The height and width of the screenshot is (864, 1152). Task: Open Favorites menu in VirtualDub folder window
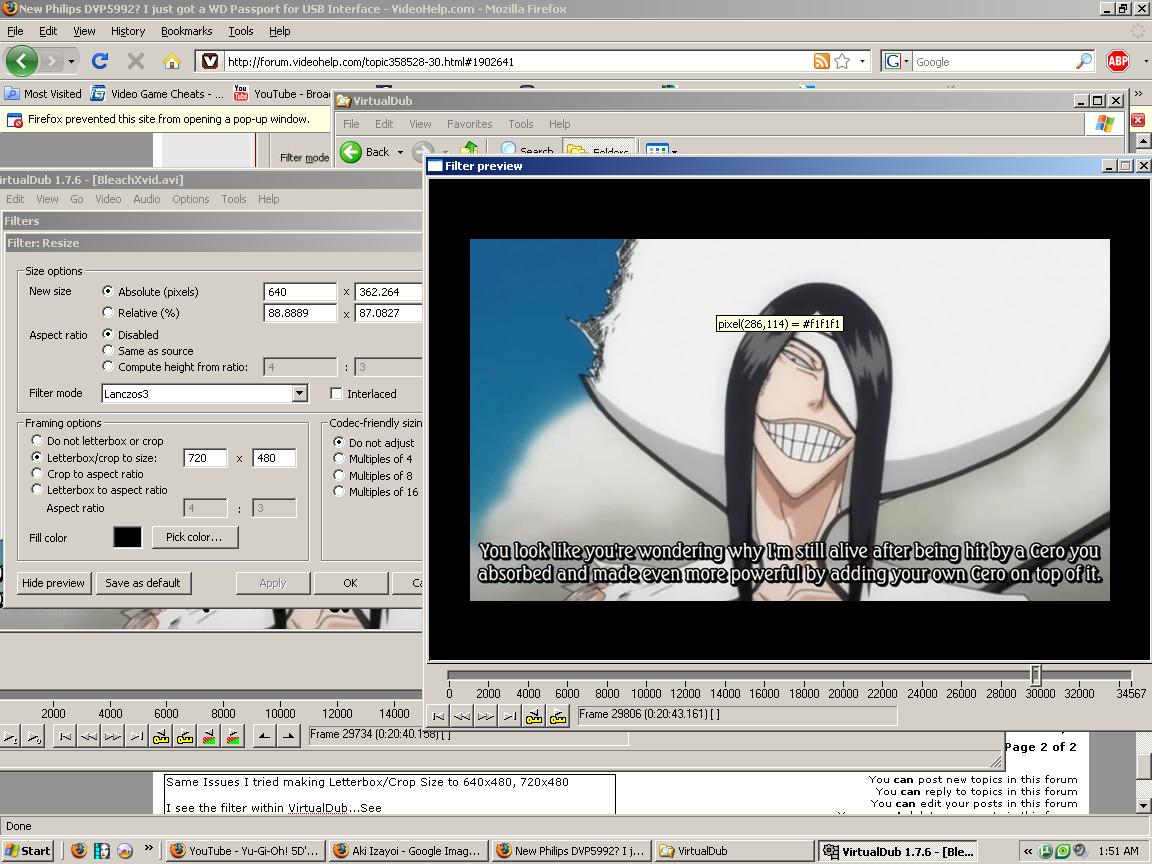click(x=469, y=124)
